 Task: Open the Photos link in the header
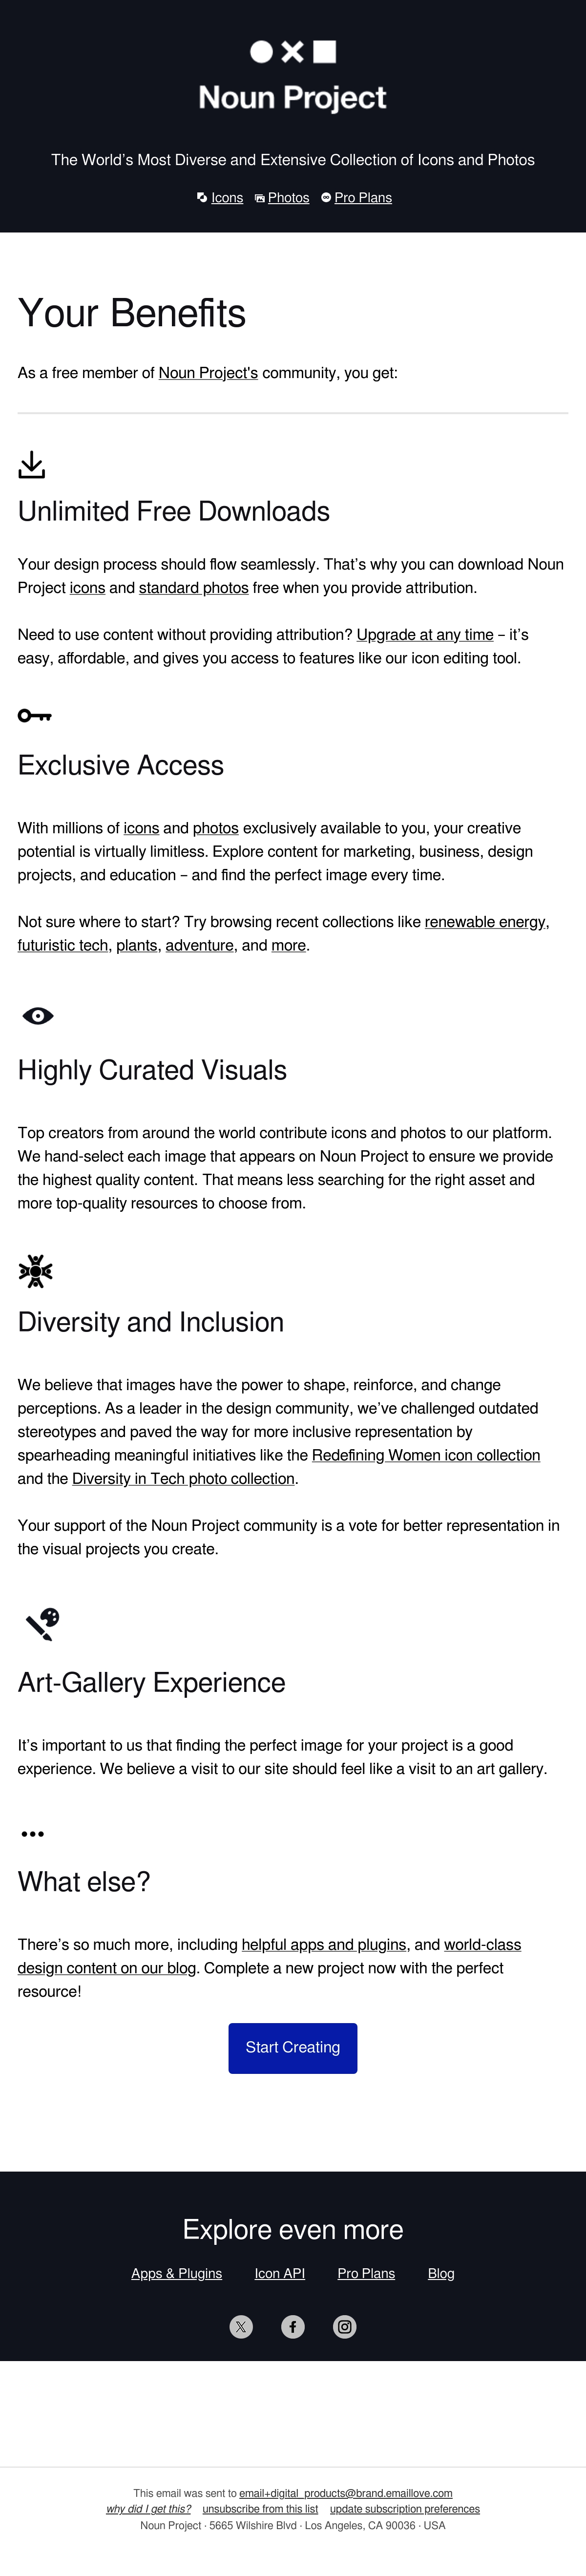288,198
